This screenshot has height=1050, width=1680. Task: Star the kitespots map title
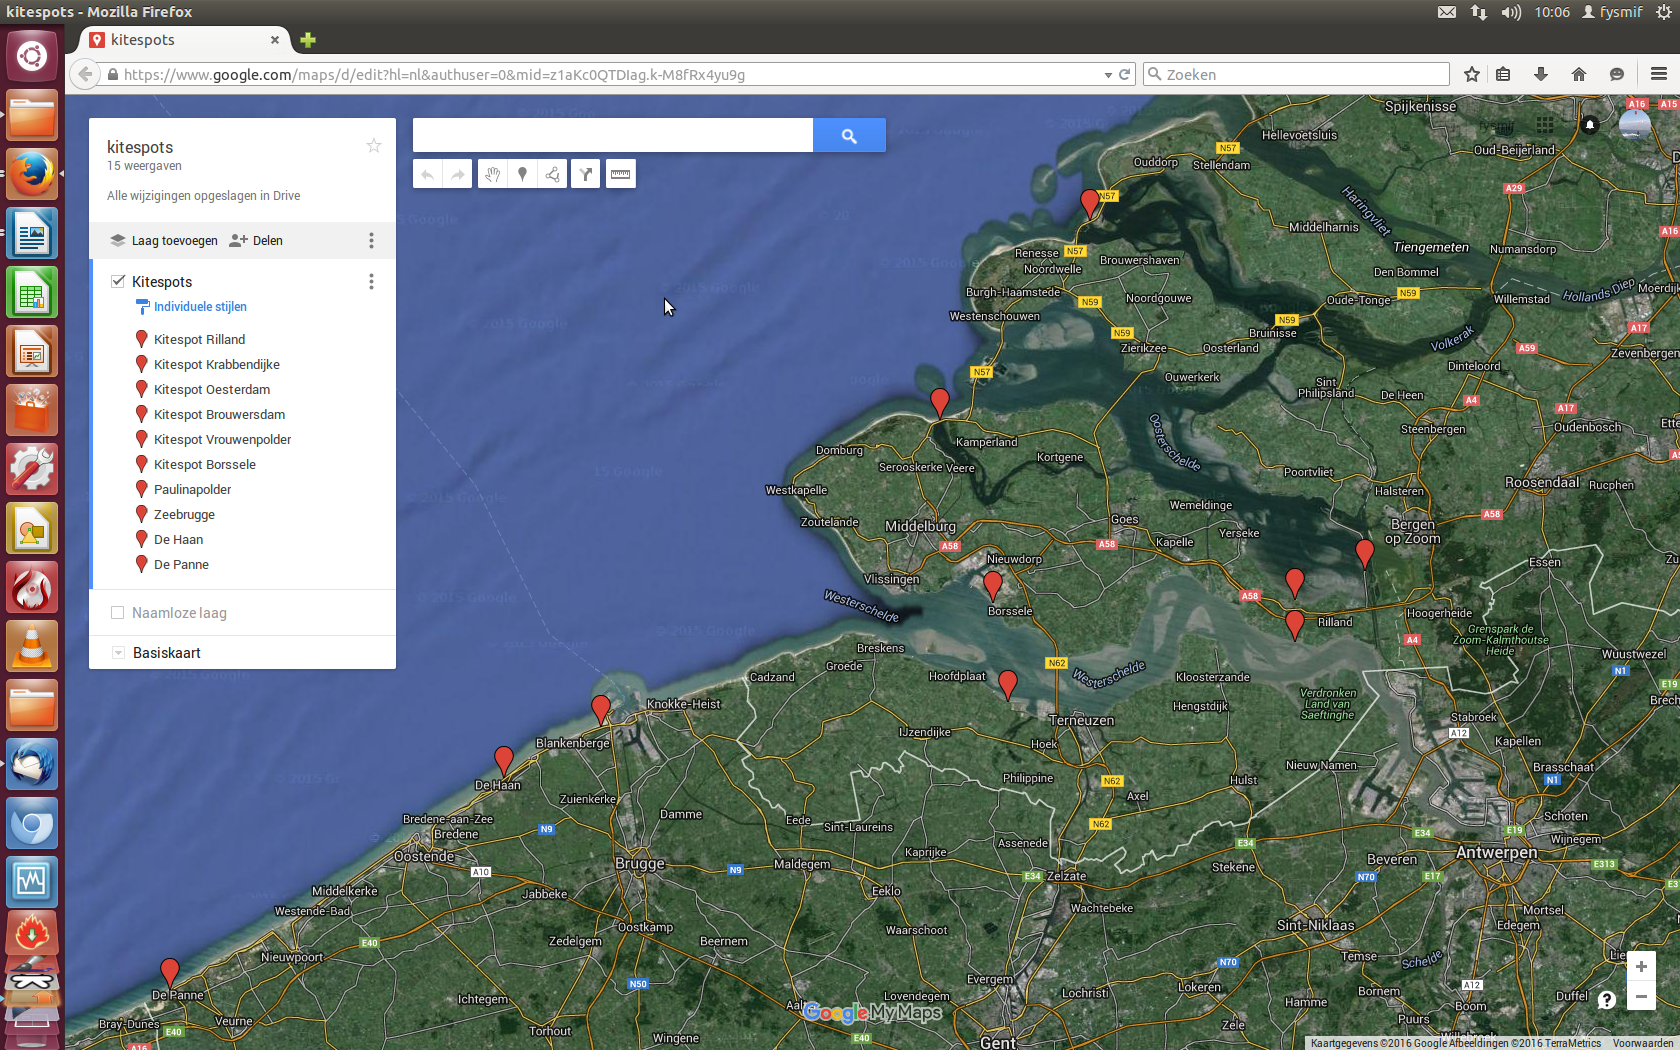(x=374, y=146)
